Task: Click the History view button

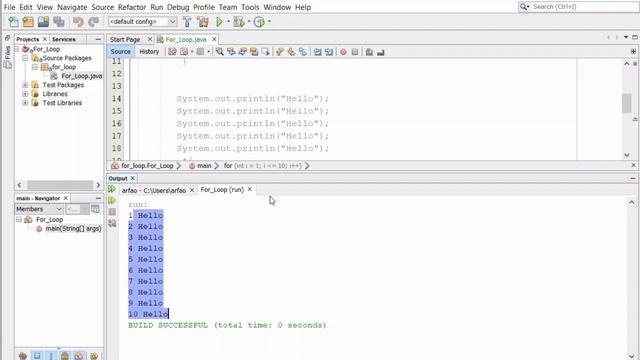Action: click(x=149, y=52)
